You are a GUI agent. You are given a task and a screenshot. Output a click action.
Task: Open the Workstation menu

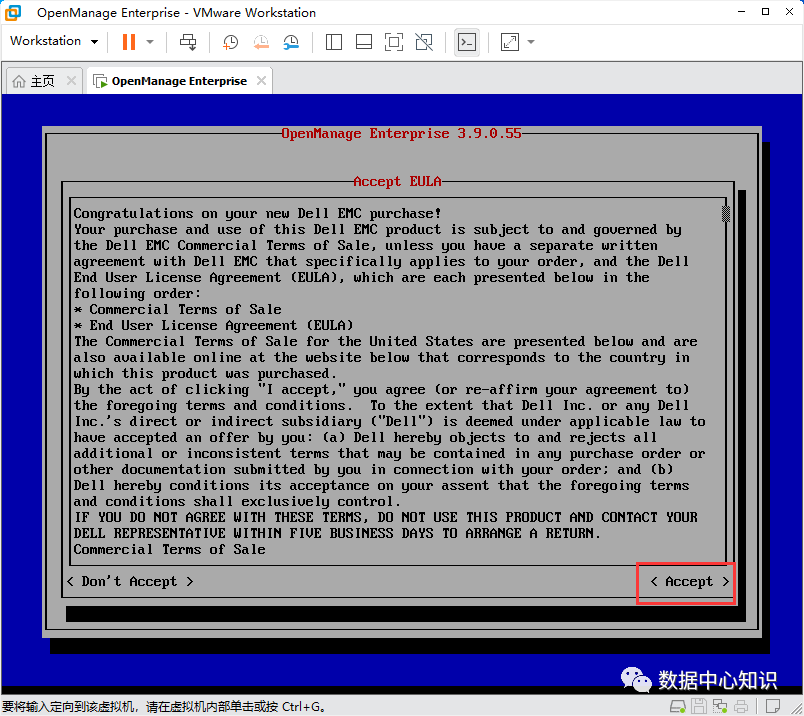pyautogui.click(x=54, y=41)
